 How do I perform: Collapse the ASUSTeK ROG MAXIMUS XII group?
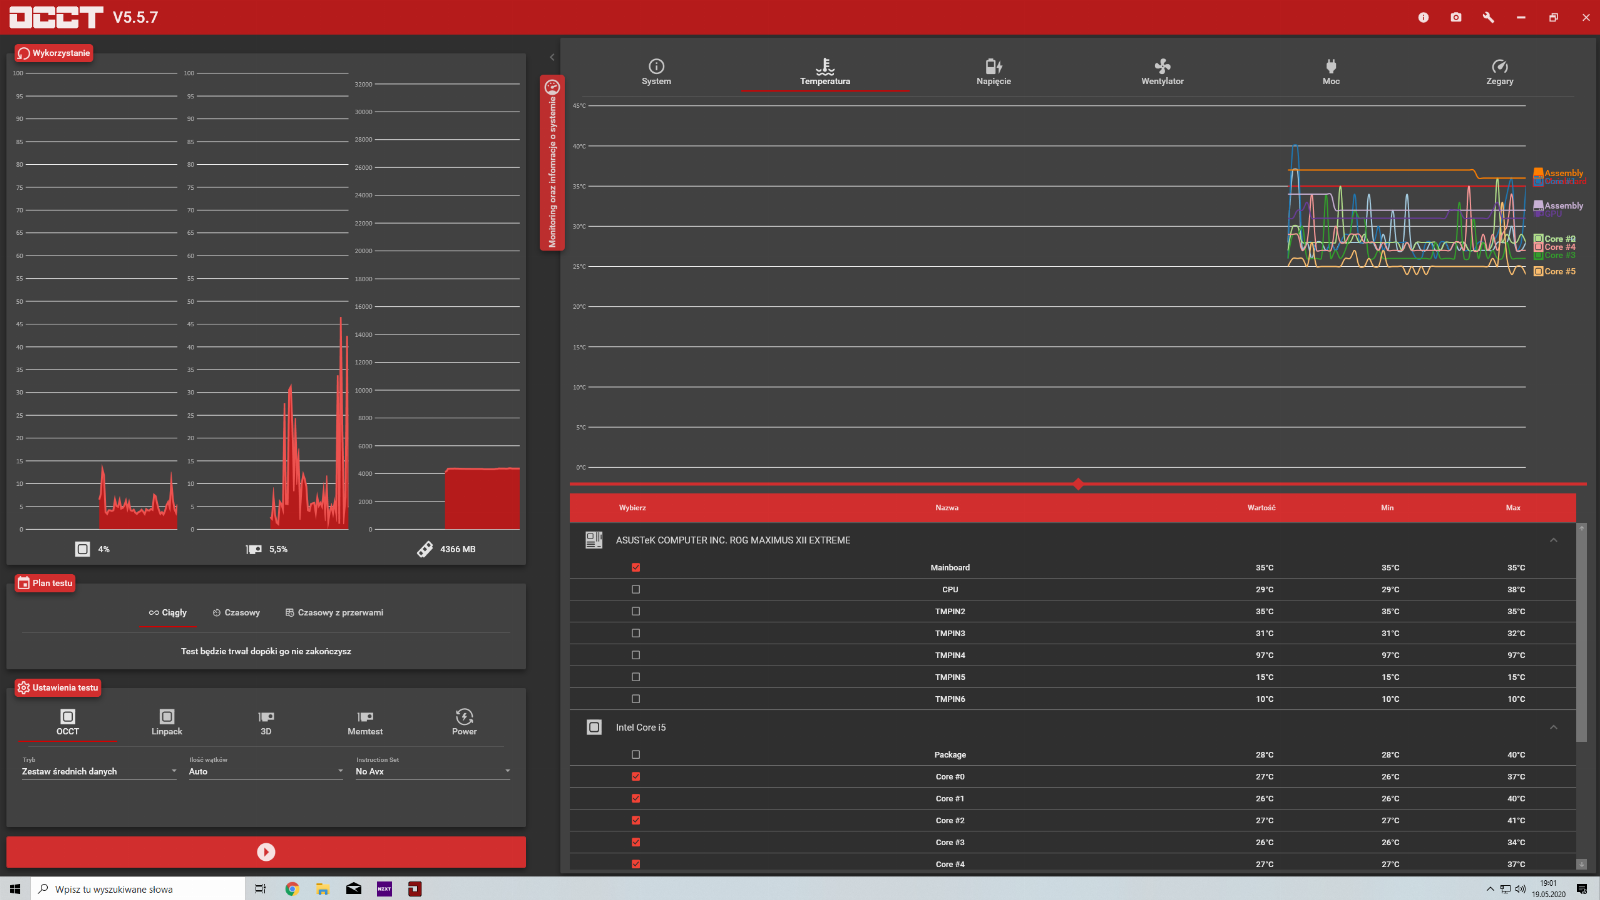1553,540
